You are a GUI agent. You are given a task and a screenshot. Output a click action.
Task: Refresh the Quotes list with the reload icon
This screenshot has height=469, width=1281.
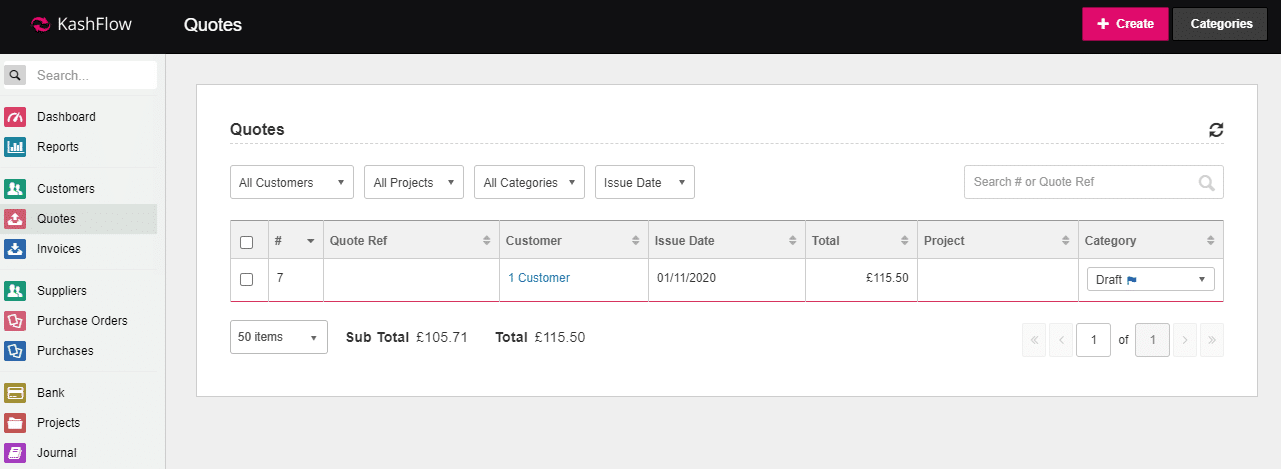tap(1216, 130)
